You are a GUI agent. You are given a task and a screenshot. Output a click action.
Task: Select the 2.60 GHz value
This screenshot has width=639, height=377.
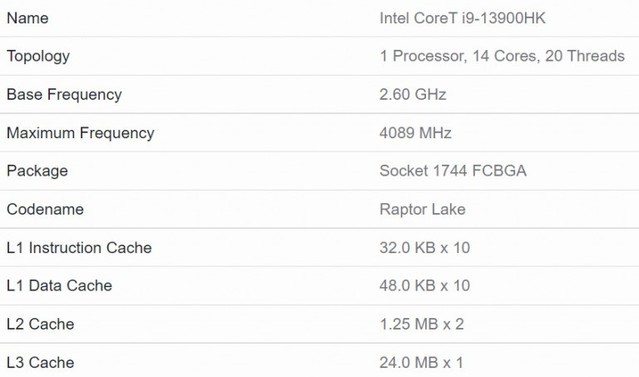[413, 94]
